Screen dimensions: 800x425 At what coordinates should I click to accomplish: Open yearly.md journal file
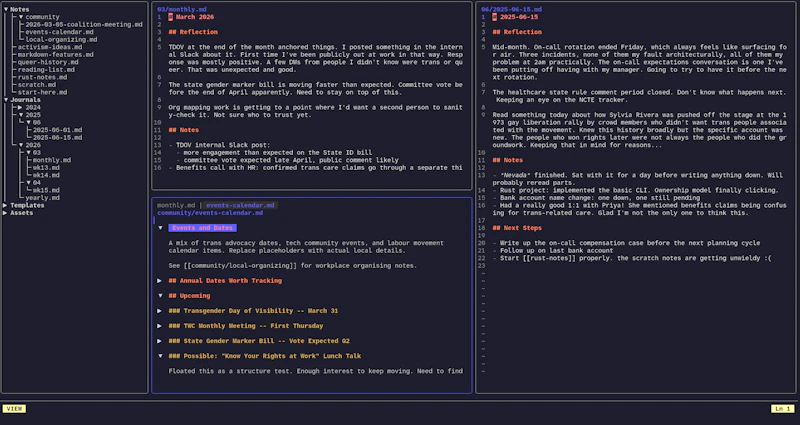42,198
